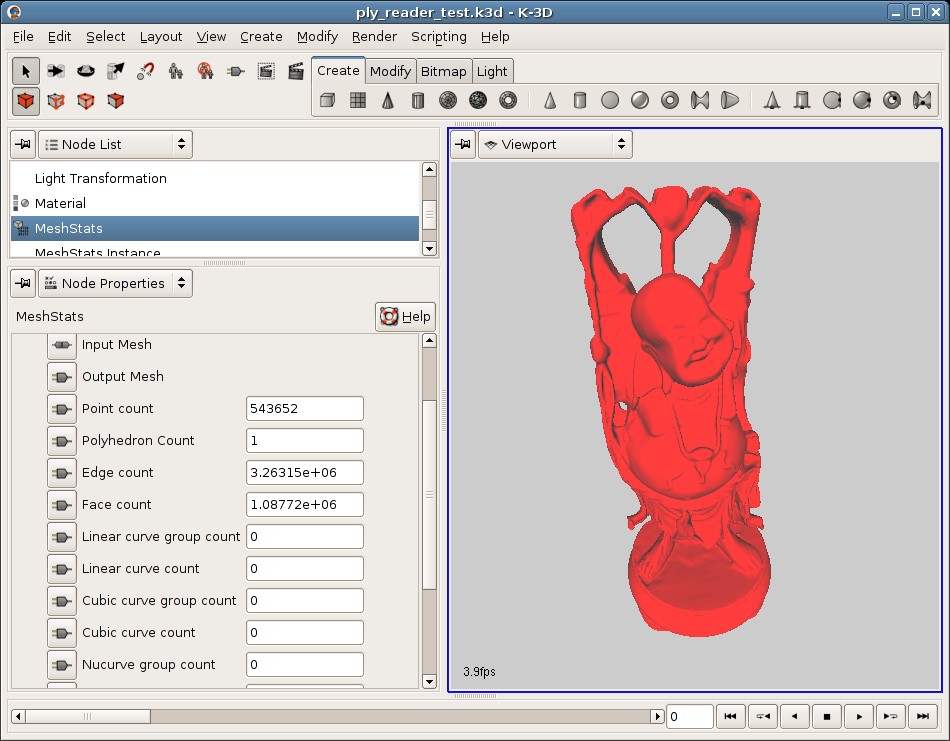Select Material in the node list
This screenshot has width=950, height=741.
tap(60, 203)
